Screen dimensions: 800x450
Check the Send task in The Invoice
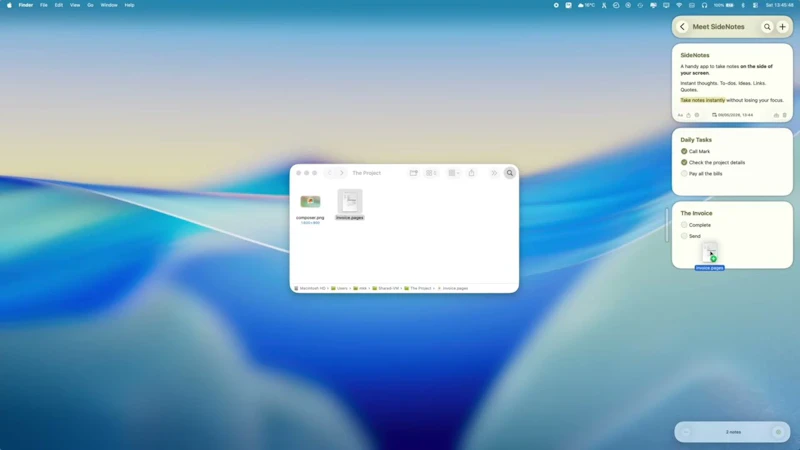point(684,236)
